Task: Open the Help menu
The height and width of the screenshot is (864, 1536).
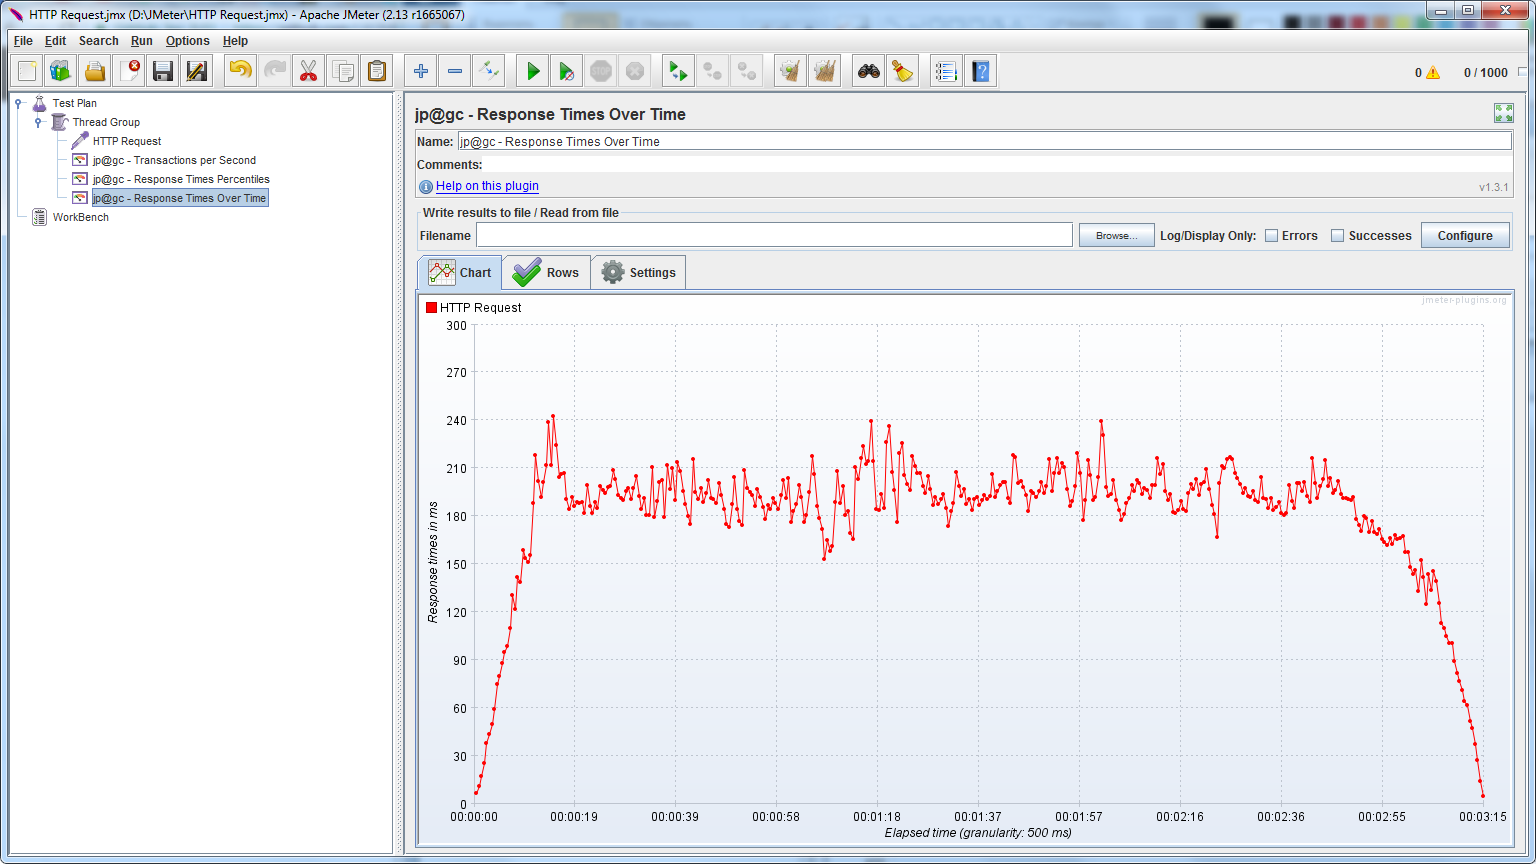Action: point(235,41)
